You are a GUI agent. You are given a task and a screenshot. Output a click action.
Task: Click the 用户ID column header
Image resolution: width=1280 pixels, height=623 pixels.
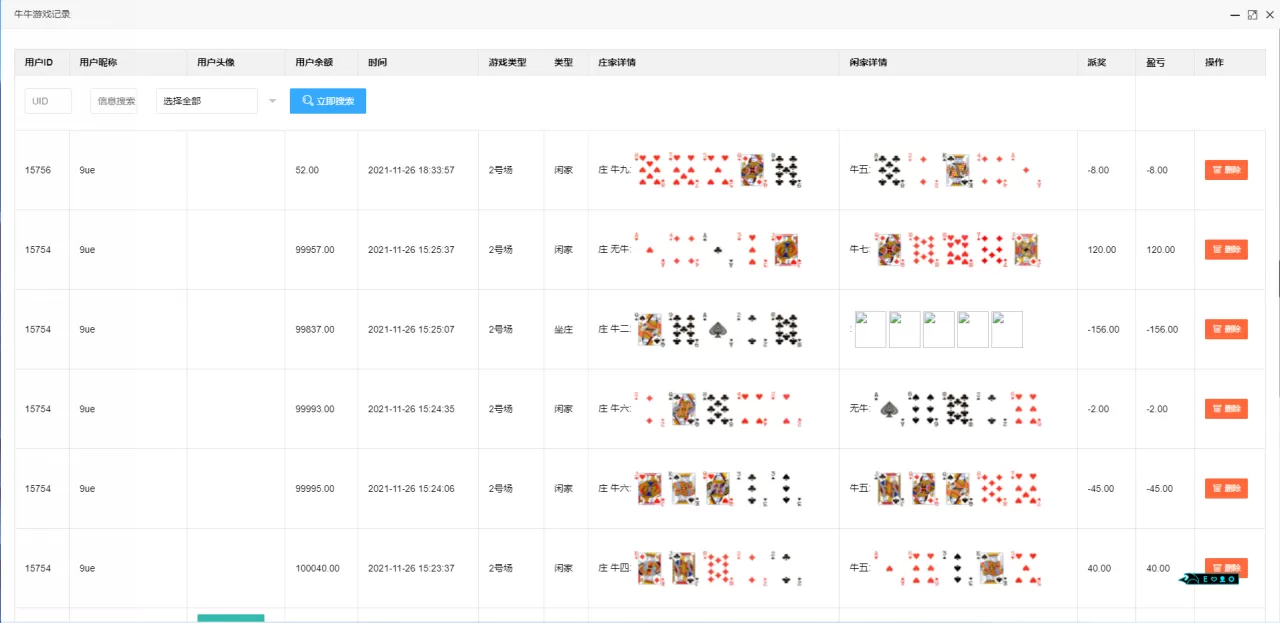38,61
